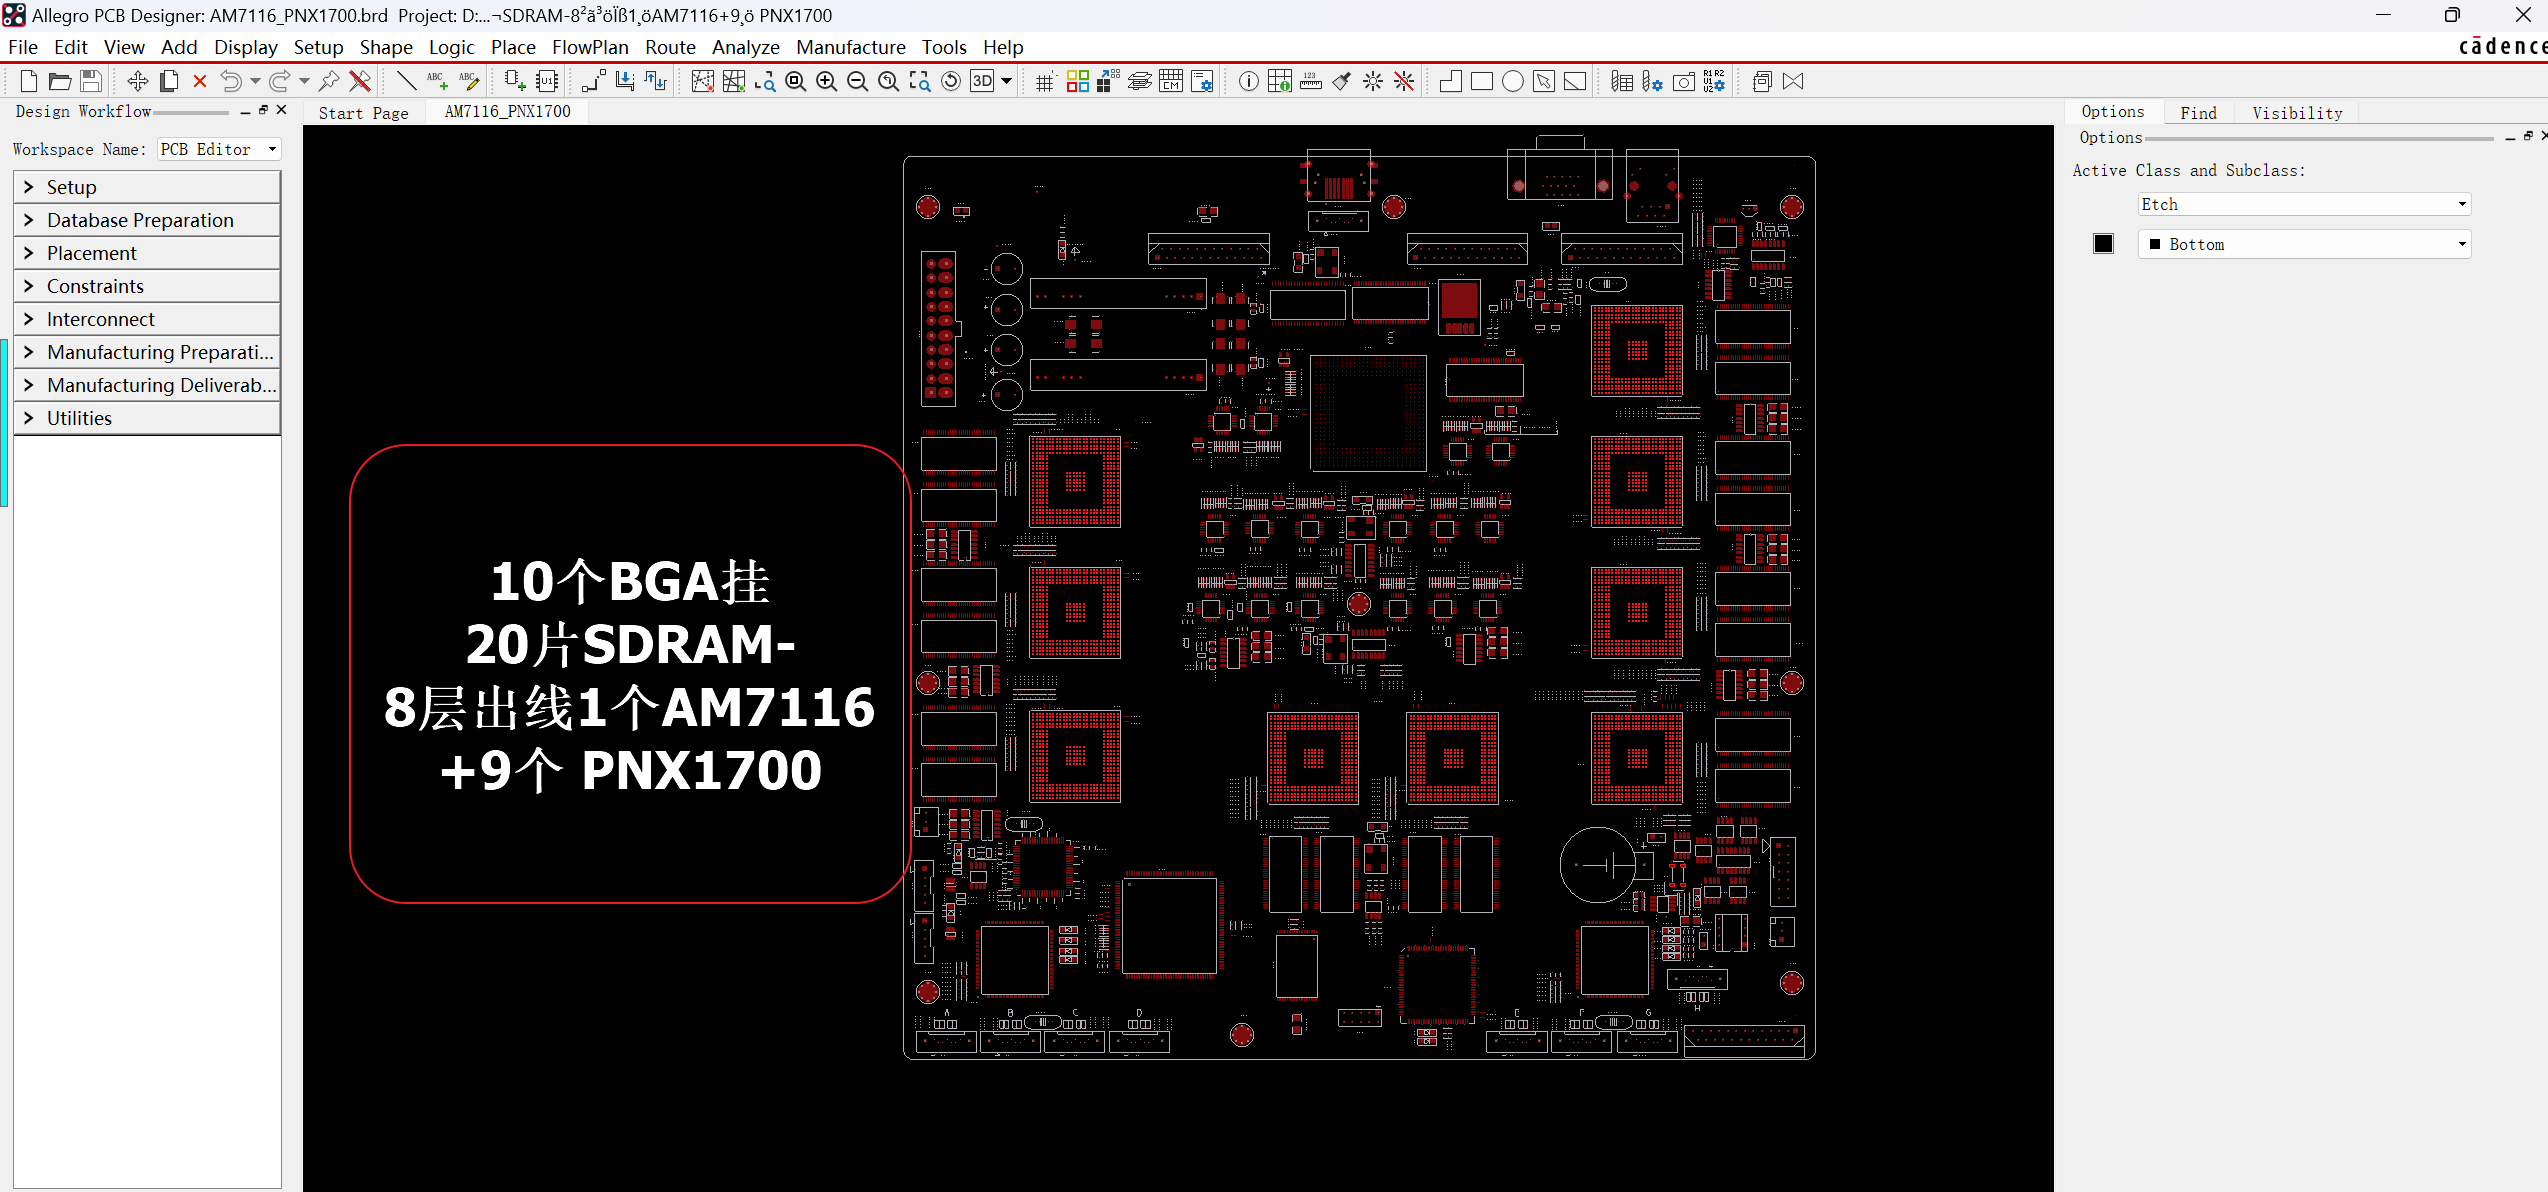This screenshot has width=2548, height=1192.
Task: Close the Design Workflow panel
Action: pos(282,110)
